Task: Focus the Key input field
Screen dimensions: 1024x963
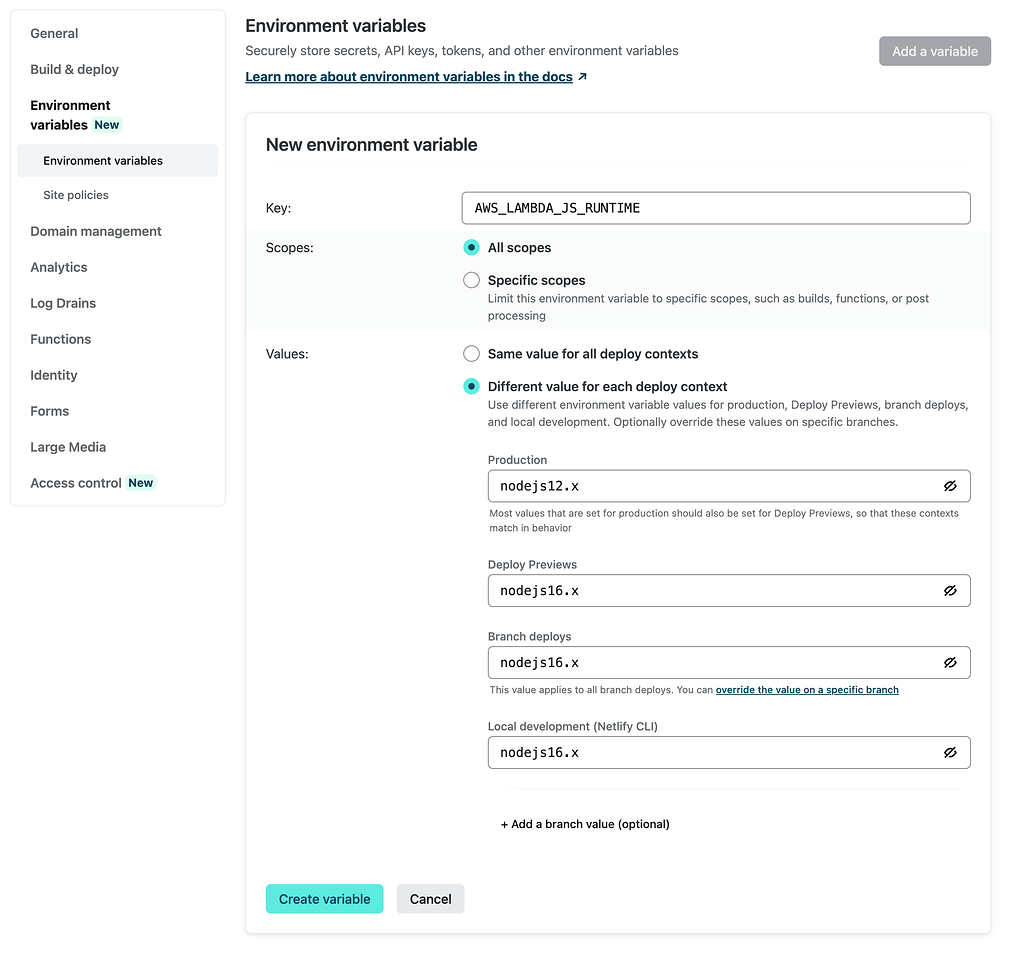Action: pos(716,208)
